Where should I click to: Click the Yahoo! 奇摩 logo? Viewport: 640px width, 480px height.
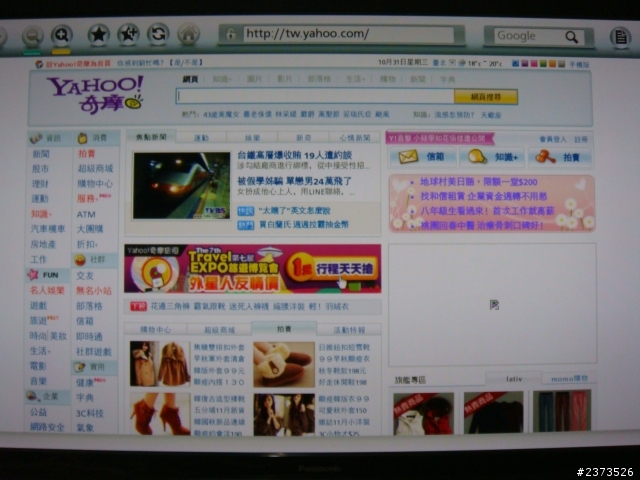(96, 94)
